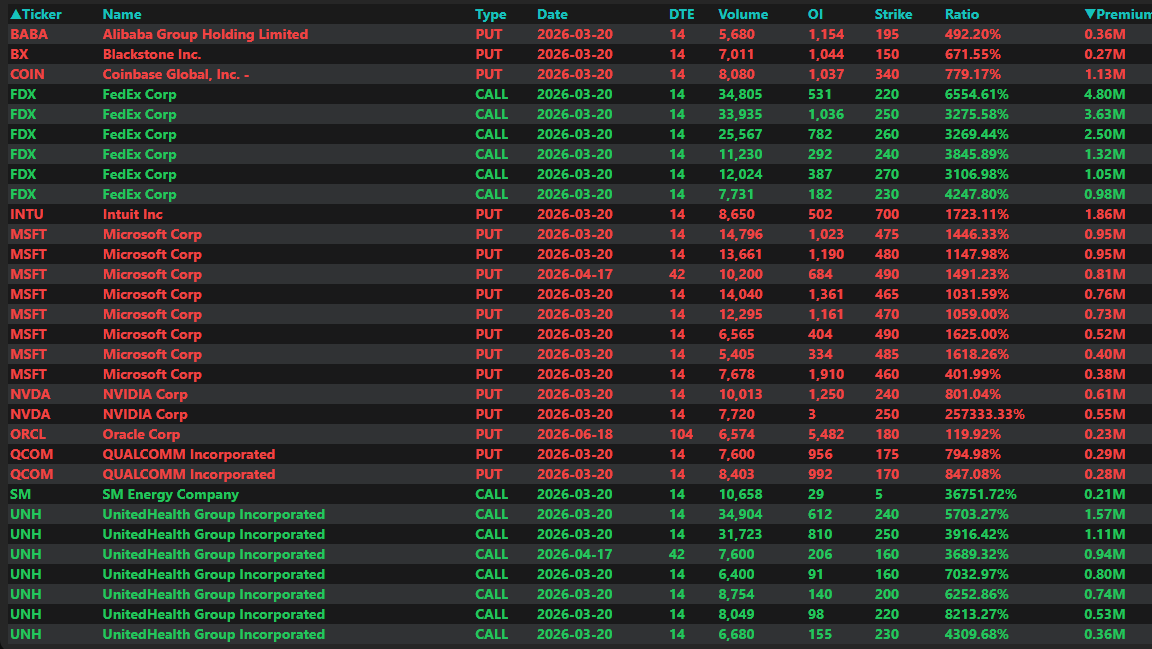Viewport: 1152px width, 649px height.
Task: Select the COIN ticker cell
Action: tap(27, 73)
